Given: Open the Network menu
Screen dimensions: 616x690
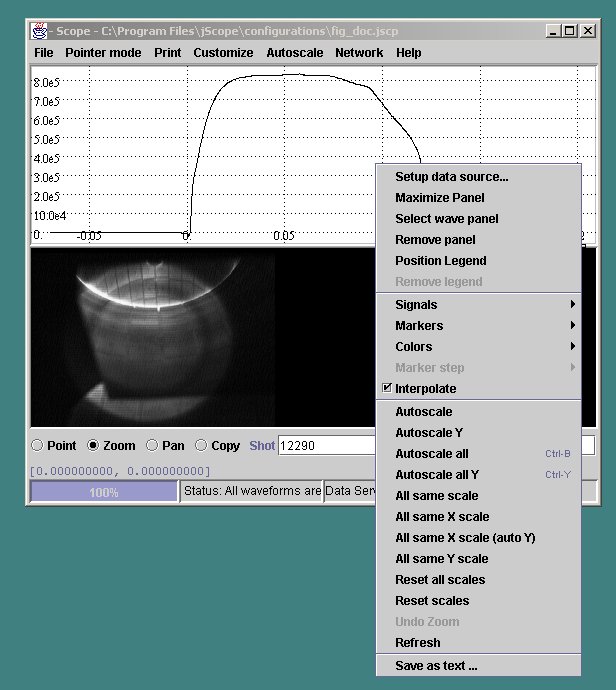Looking at the screenshot, I should pyautogui.click(x=358, y=52).
